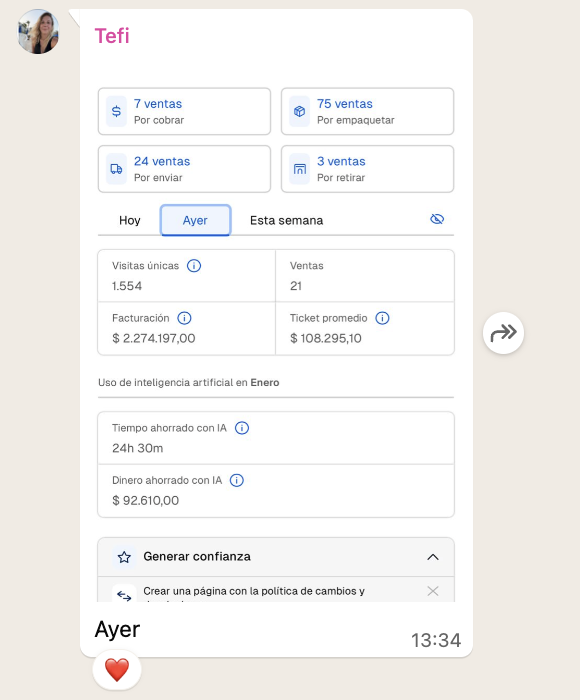The image size is (580, 700).
Task: Click the package icon for por empaquetar
Action: [300, 111]
